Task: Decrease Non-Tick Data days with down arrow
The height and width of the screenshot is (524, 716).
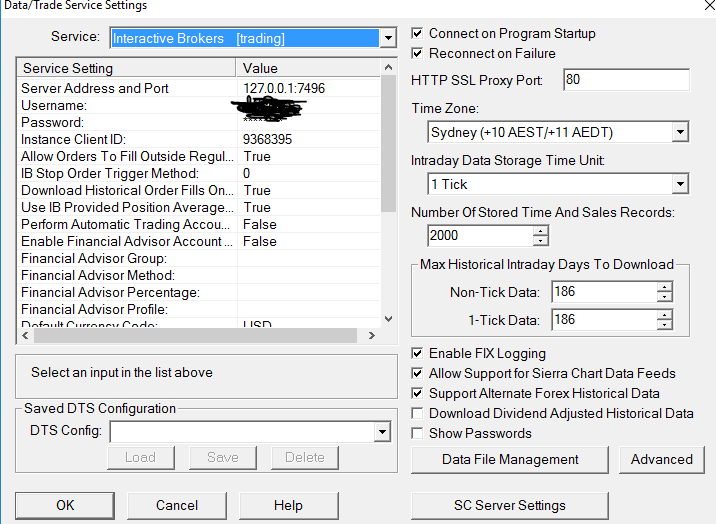Action: pos(665,297)
